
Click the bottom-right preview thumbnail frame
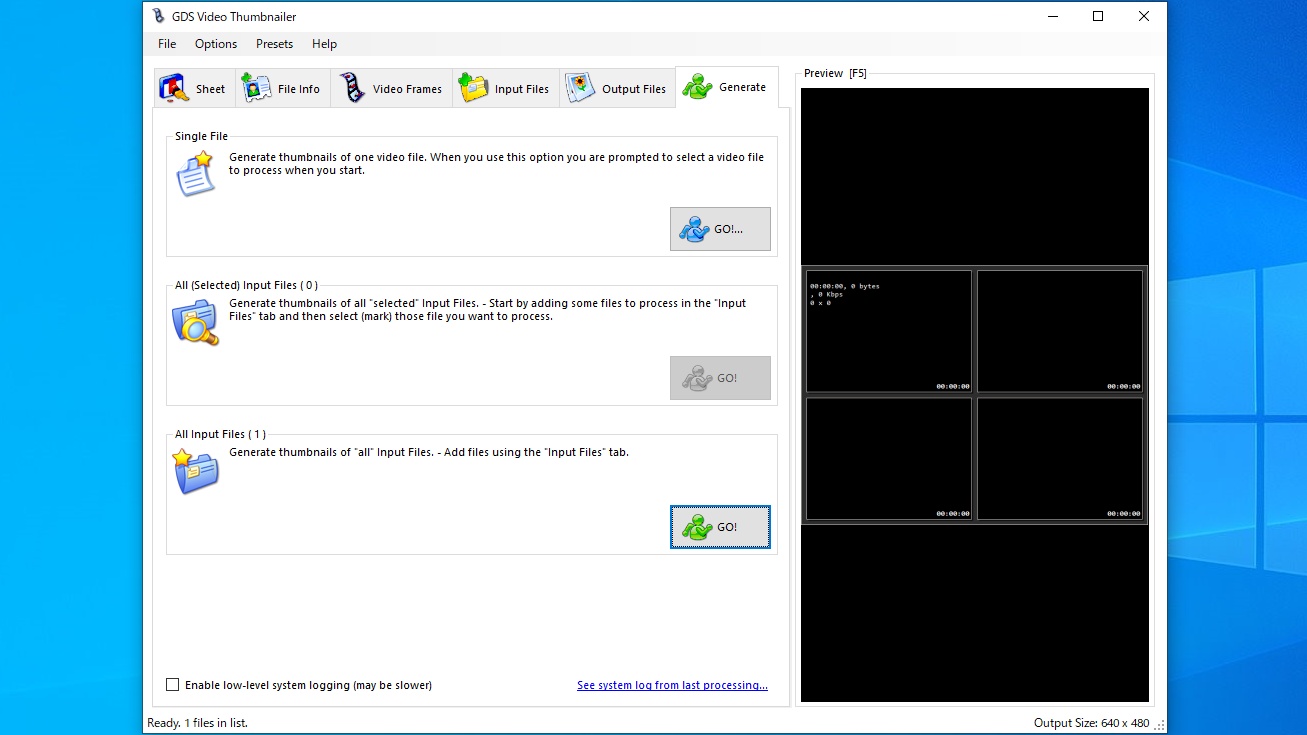click(x=1060, y=459)
